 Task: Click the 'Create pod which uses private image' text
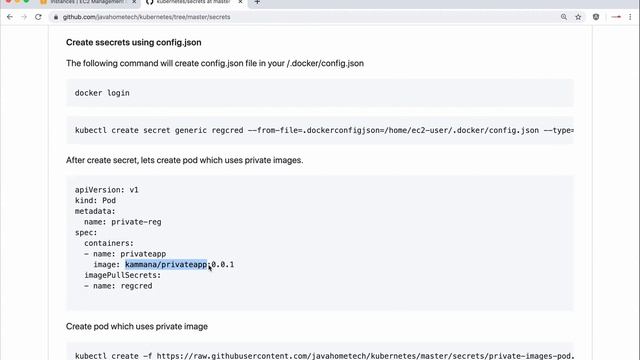click(x=137, y=327)
